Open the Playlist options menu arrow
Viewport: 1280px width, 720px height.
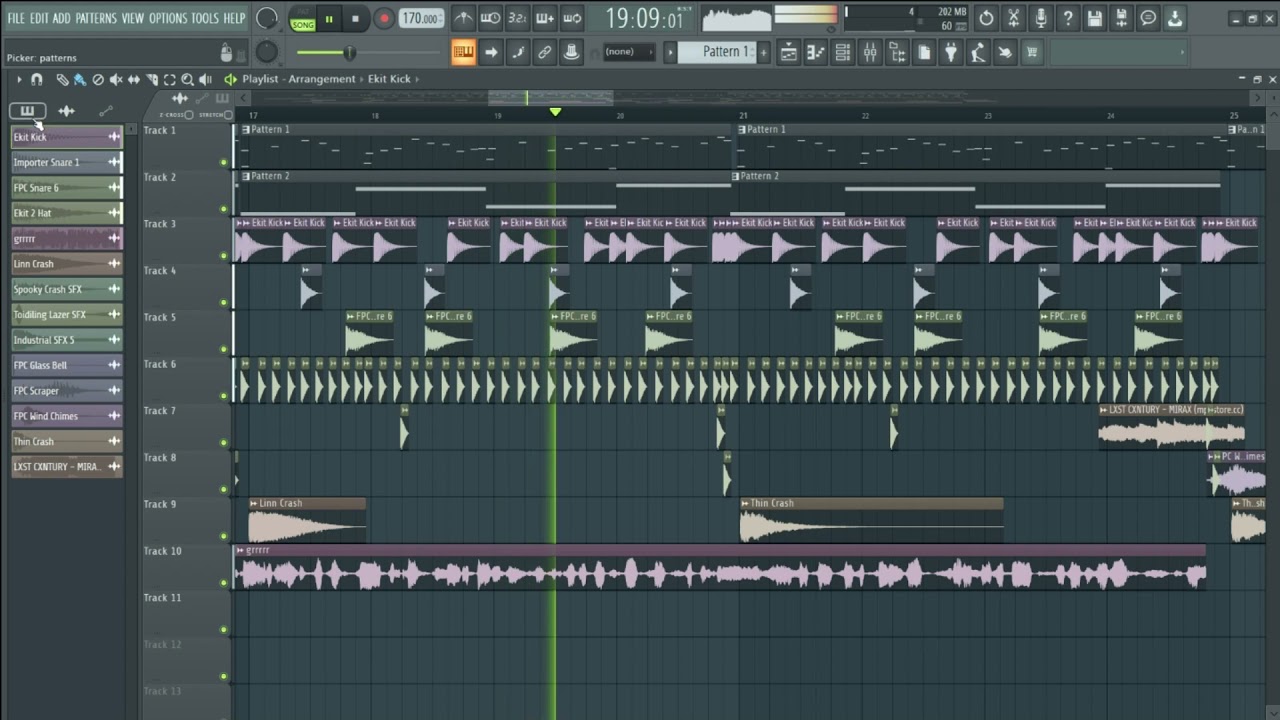pos(18,79)
